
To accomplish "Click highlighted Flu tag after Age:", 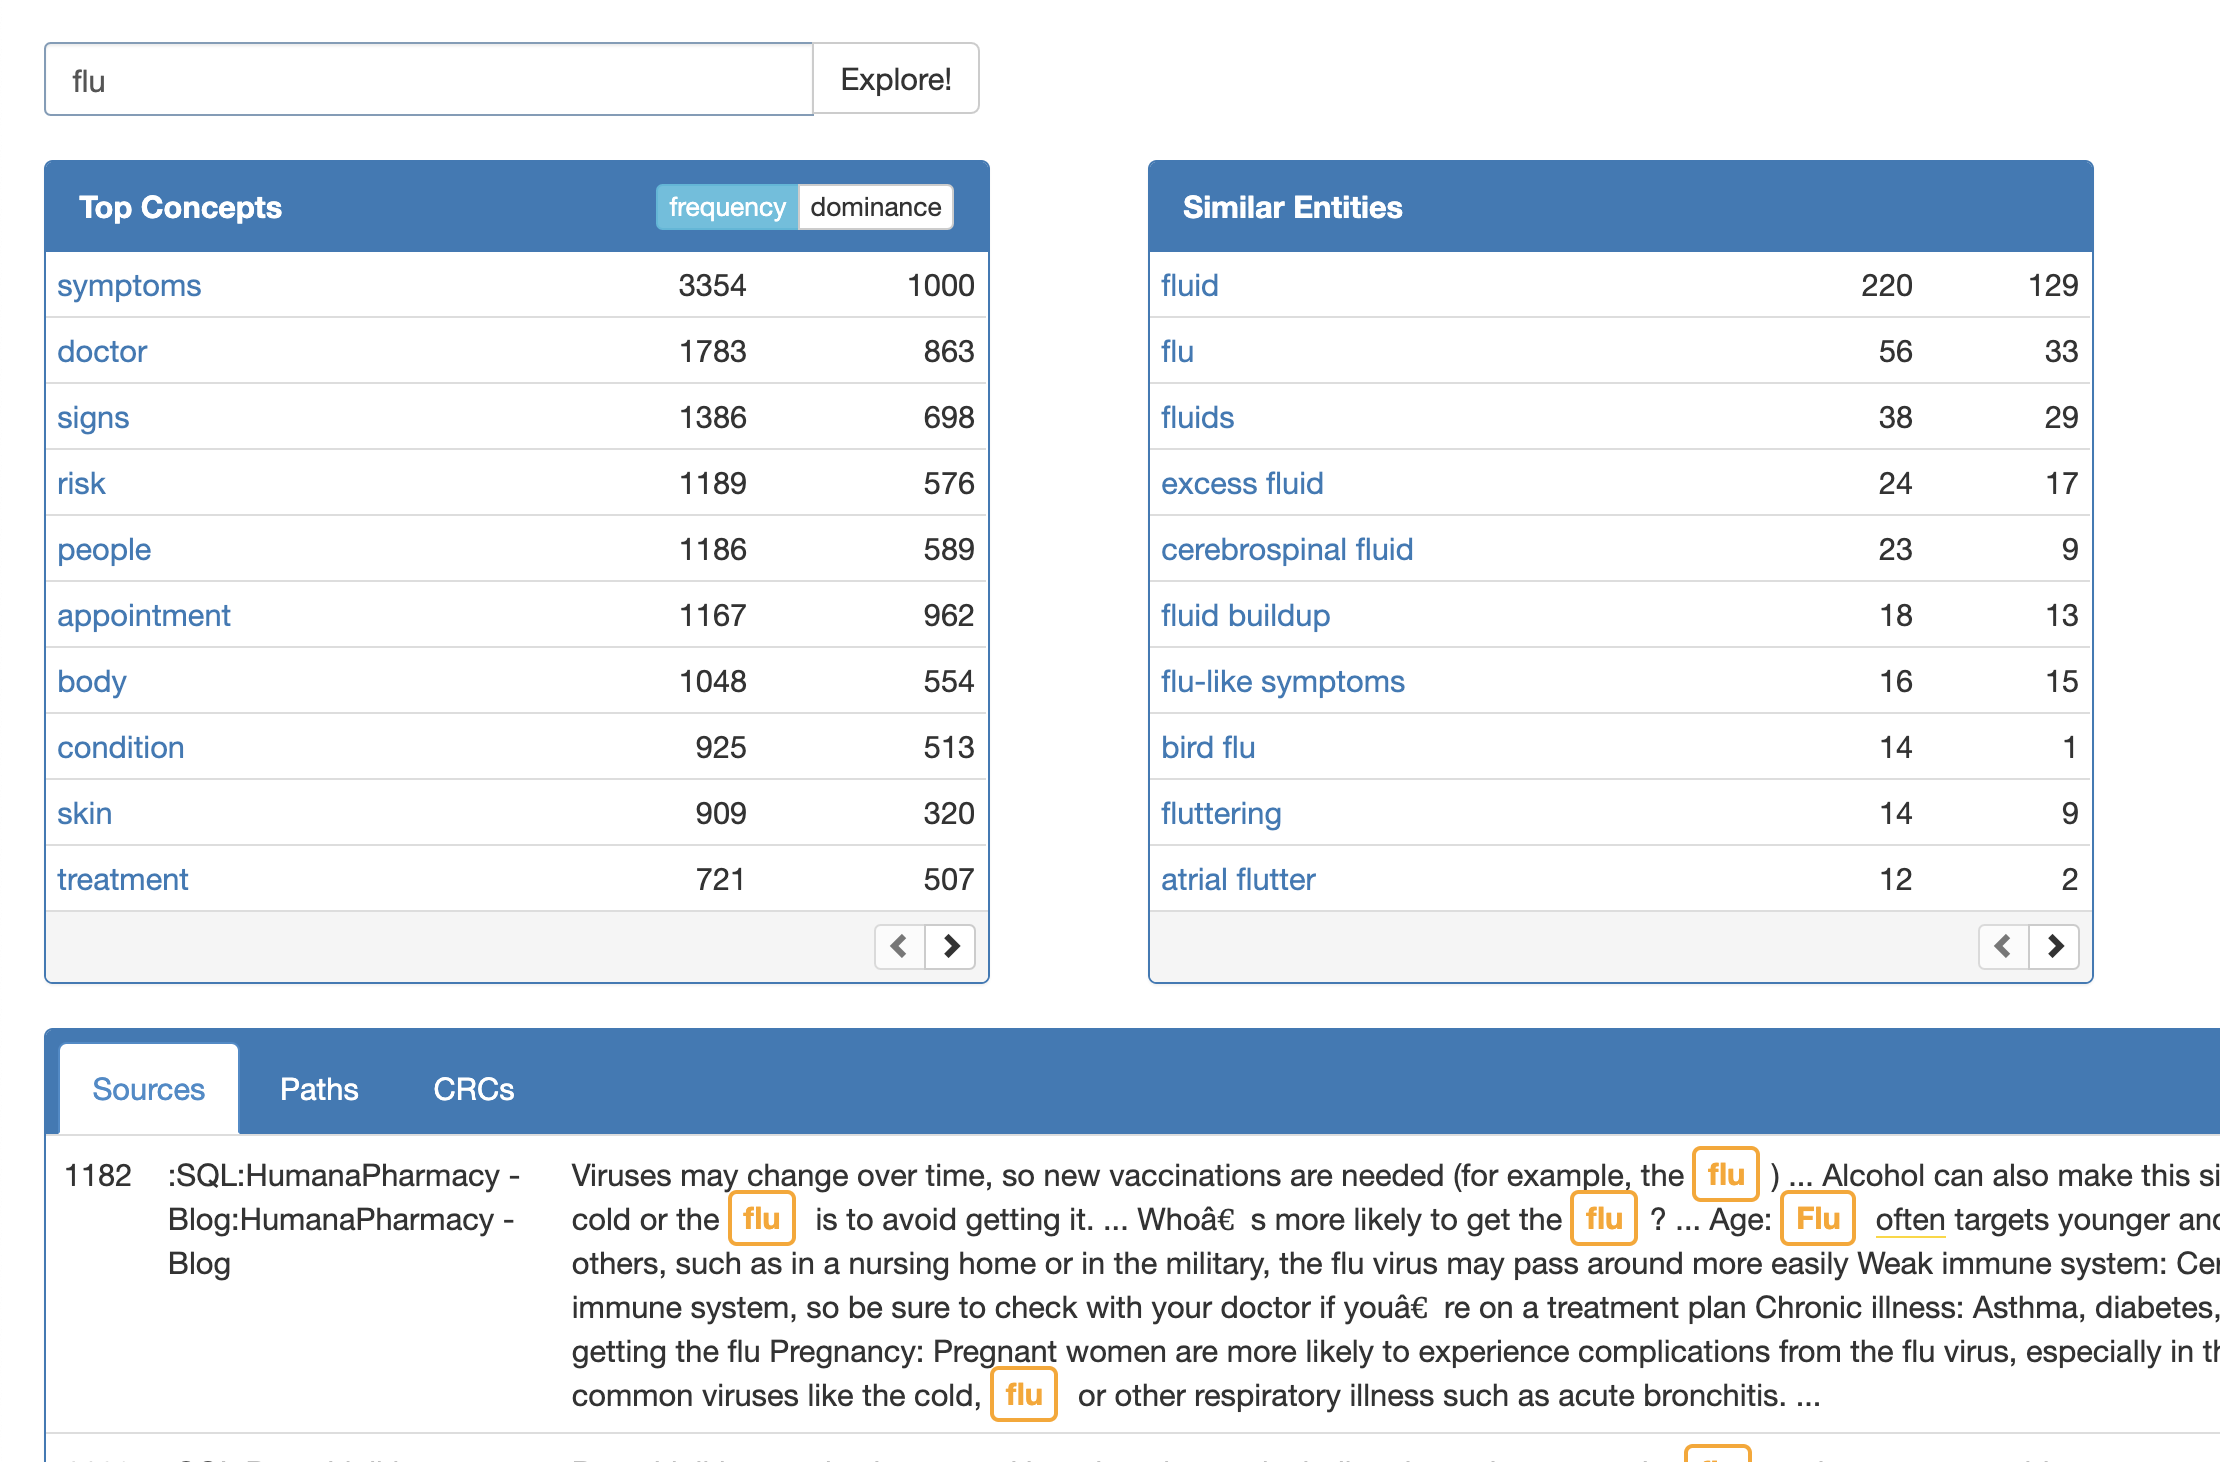I will click(x=1817, y=1219).
